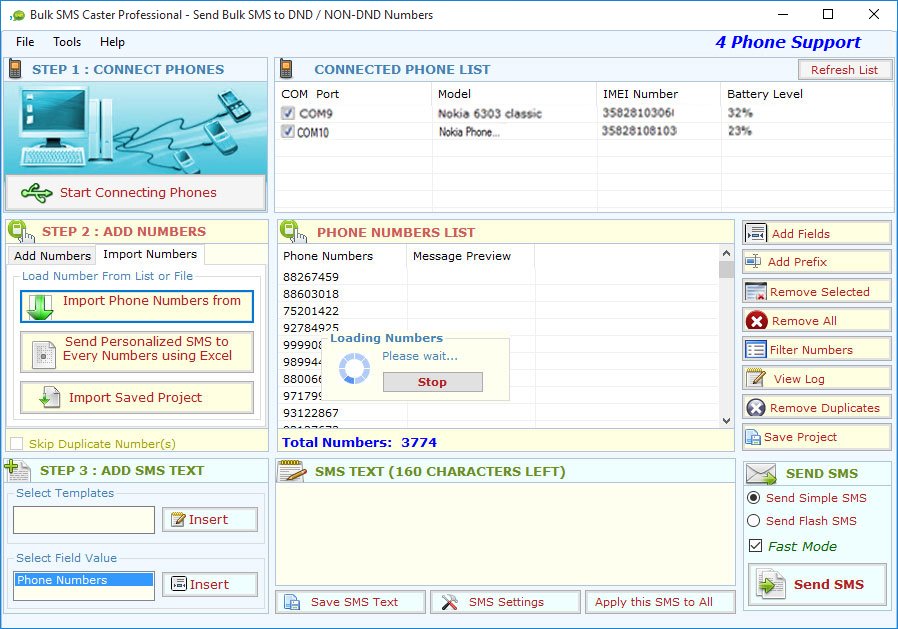The width and height of the screenshot is (898, 629).
Task: Open the Help menu
Action: pos(112,42)
